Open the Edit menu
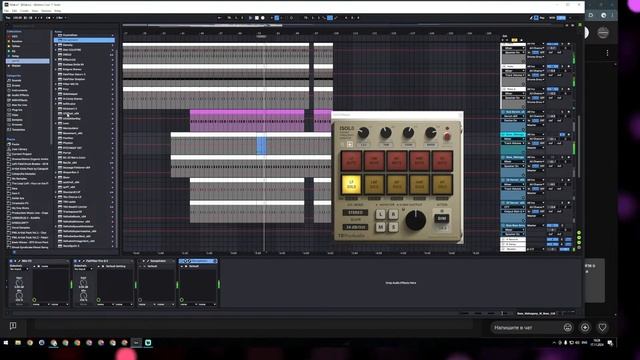This screenshot has height=360, width=640. (x=14, y=11)
